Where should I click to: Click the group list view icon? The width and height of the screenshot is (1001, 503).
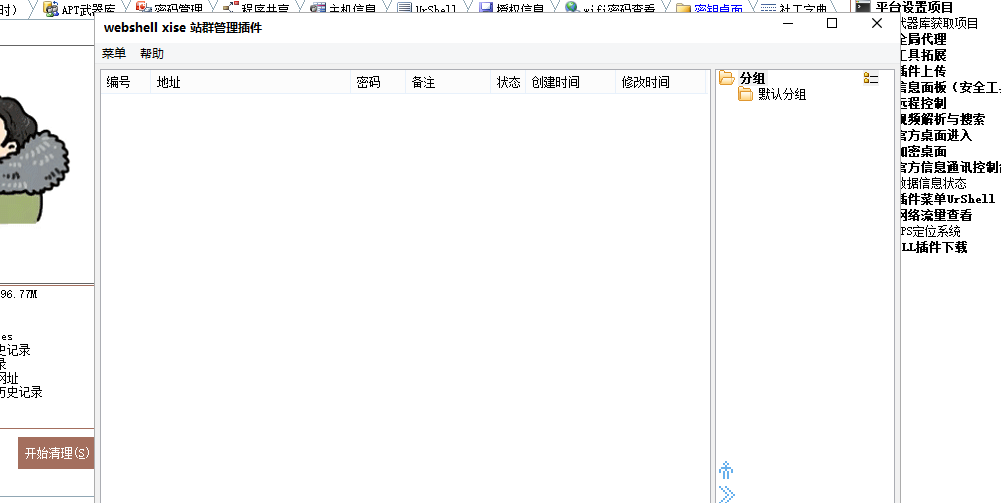click(871, 78)
